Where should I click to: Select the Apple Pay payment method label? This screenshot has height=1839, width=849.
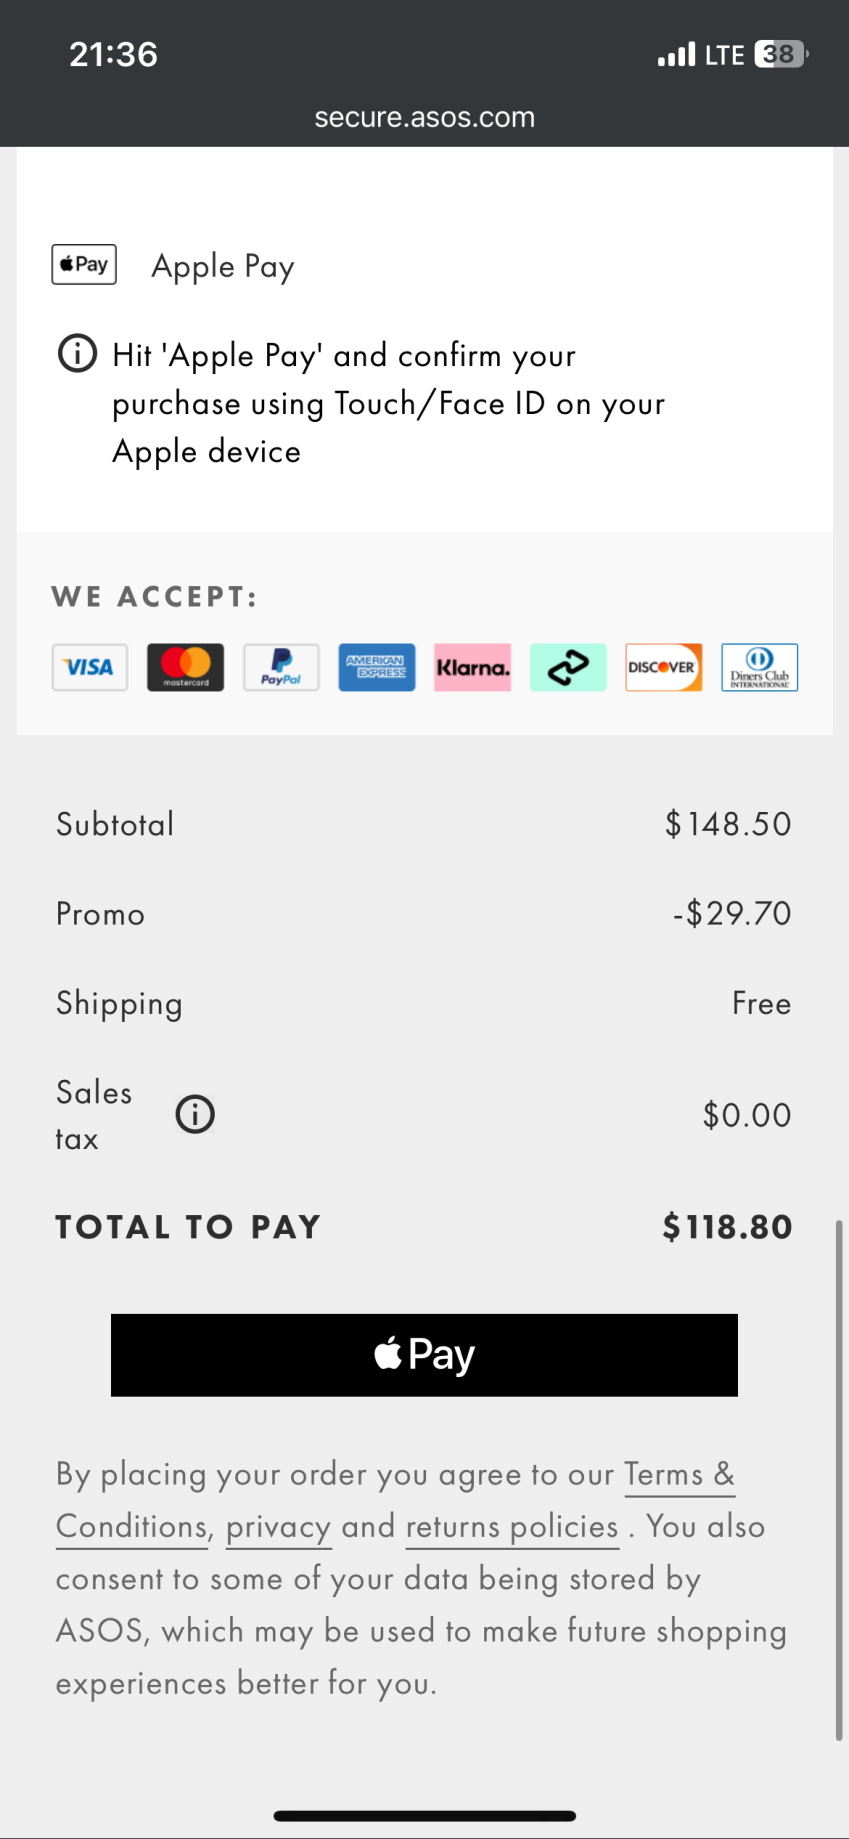pyautogui.click(x=223, y=266)
